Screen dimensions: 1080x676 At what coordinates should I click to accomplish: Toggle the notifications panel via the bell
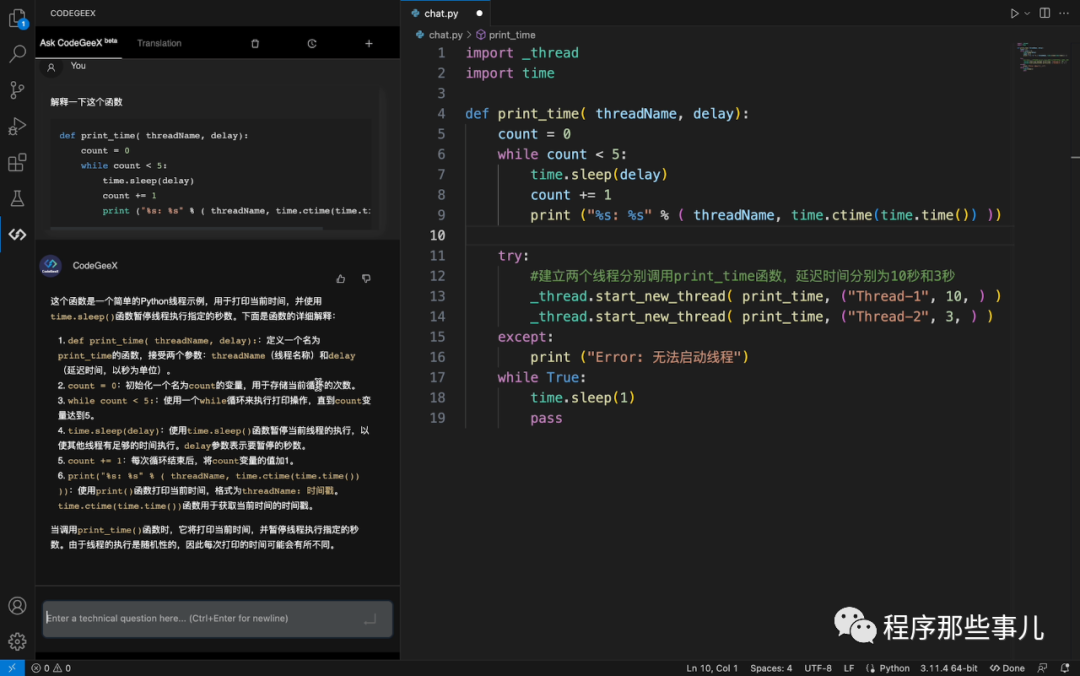tap(1063, 667)
